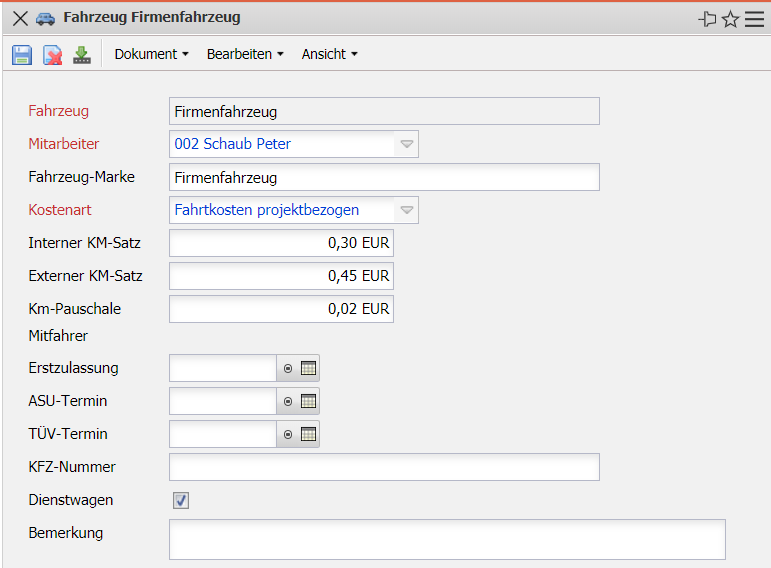Expand the Kostenart dropdown
The image size is (771, 568).
[x=406, y=210]
